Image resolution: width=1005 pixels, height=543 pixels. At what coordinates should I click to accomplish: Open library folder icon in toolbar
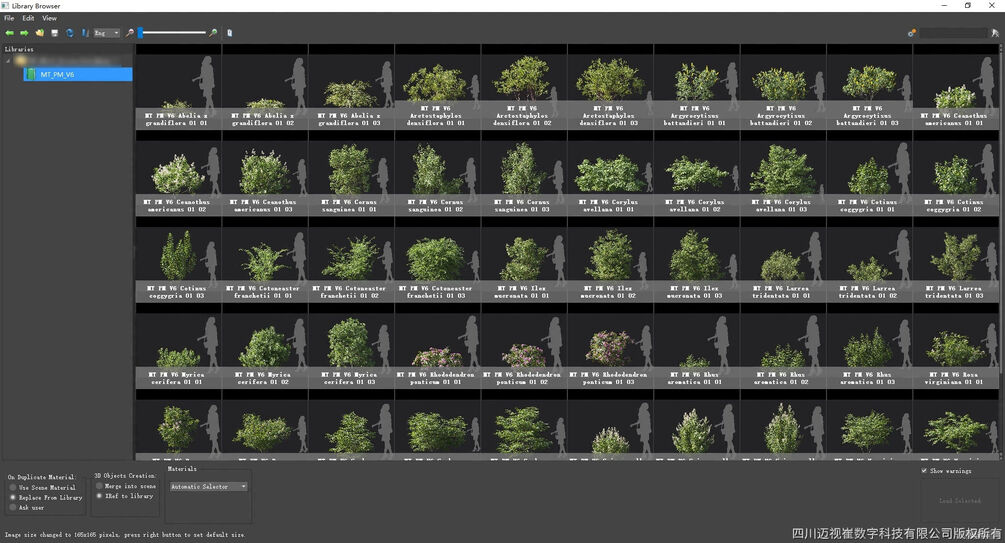[40, 33]
